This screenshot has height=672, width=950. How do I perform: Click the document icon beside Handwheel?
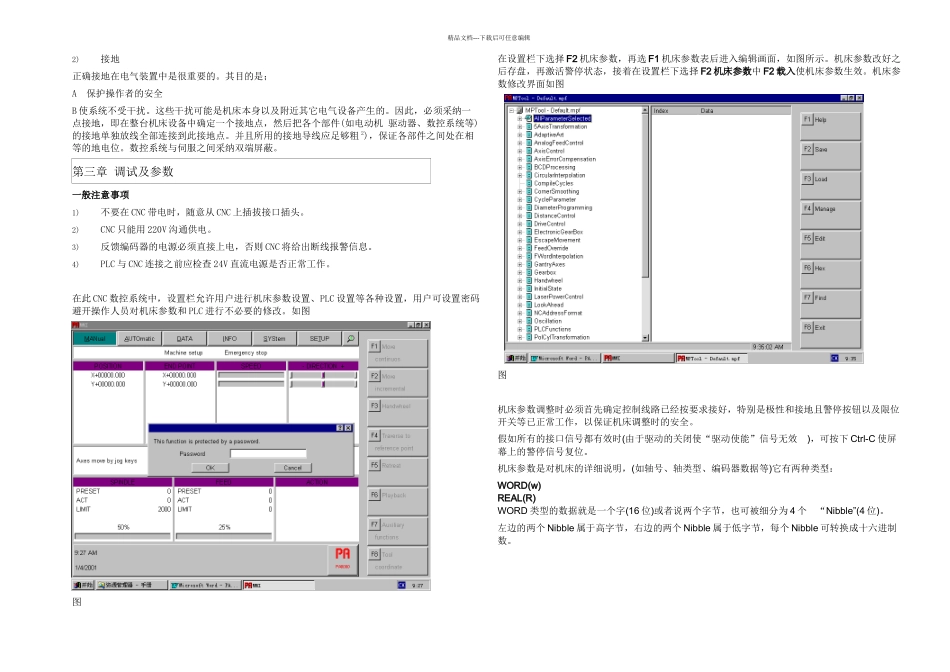529,281
